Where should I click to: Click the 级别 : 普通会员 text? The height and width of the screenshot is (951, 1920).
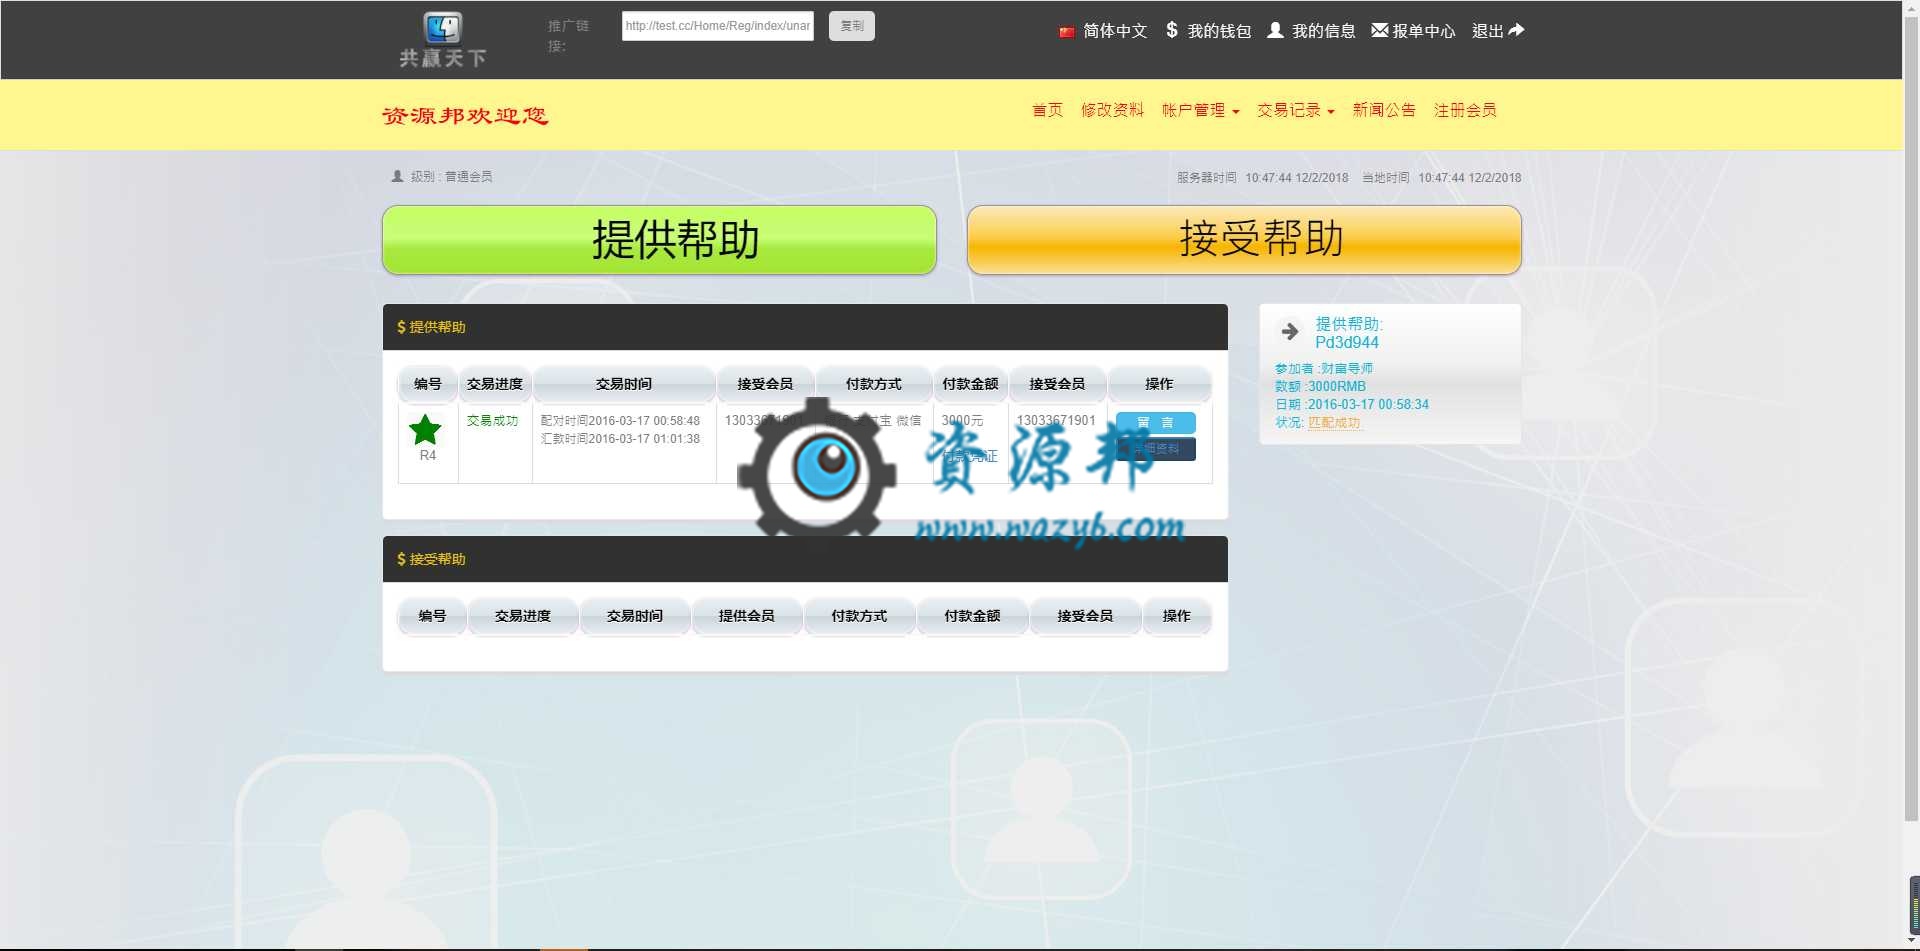[x=452, y=177]
